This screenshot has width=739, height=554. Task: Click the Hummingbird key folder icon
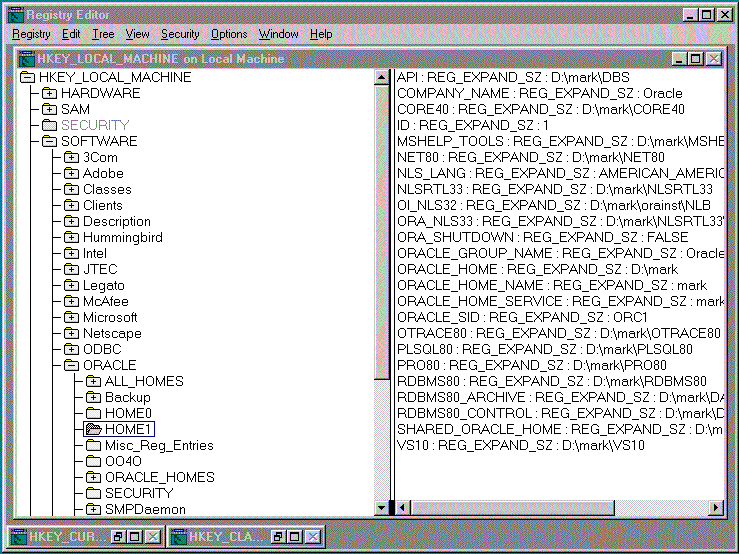tap(71, 237)
